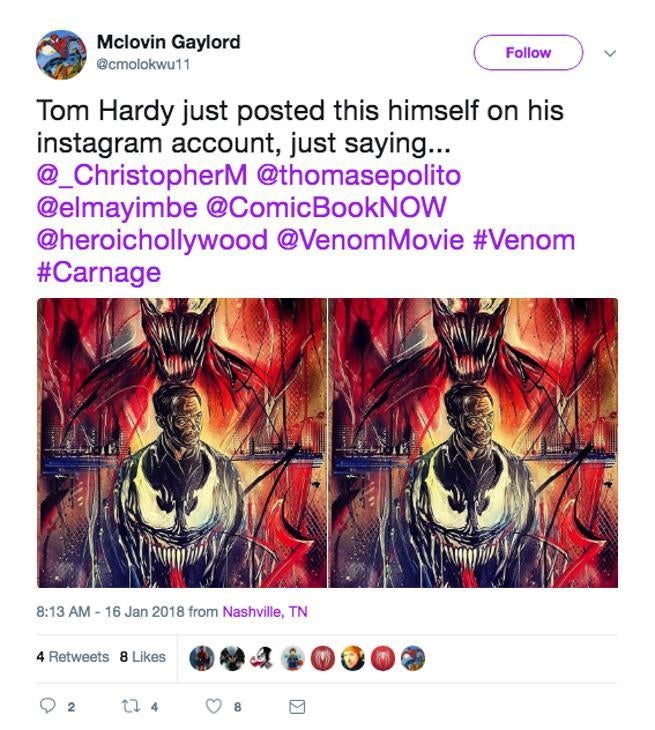Screen dimensions: 655x730
Task: View the 4 Retweets list
Action: (72, 657)
